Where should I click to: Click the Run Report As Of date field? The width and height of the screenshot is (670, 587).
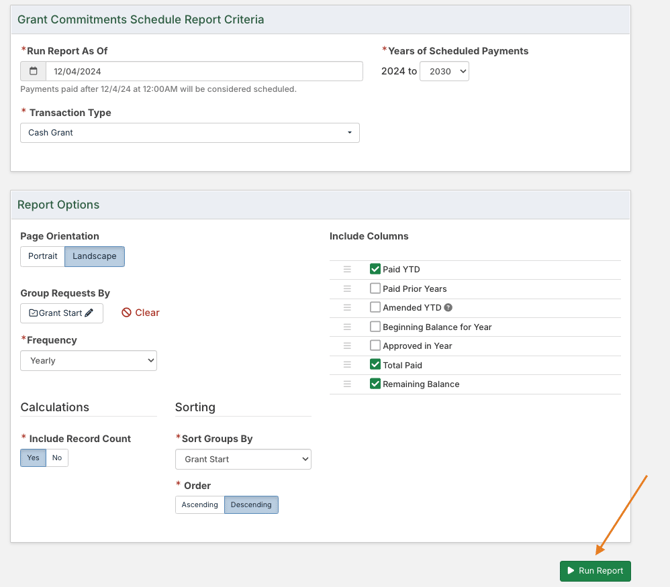pos(204,71)
